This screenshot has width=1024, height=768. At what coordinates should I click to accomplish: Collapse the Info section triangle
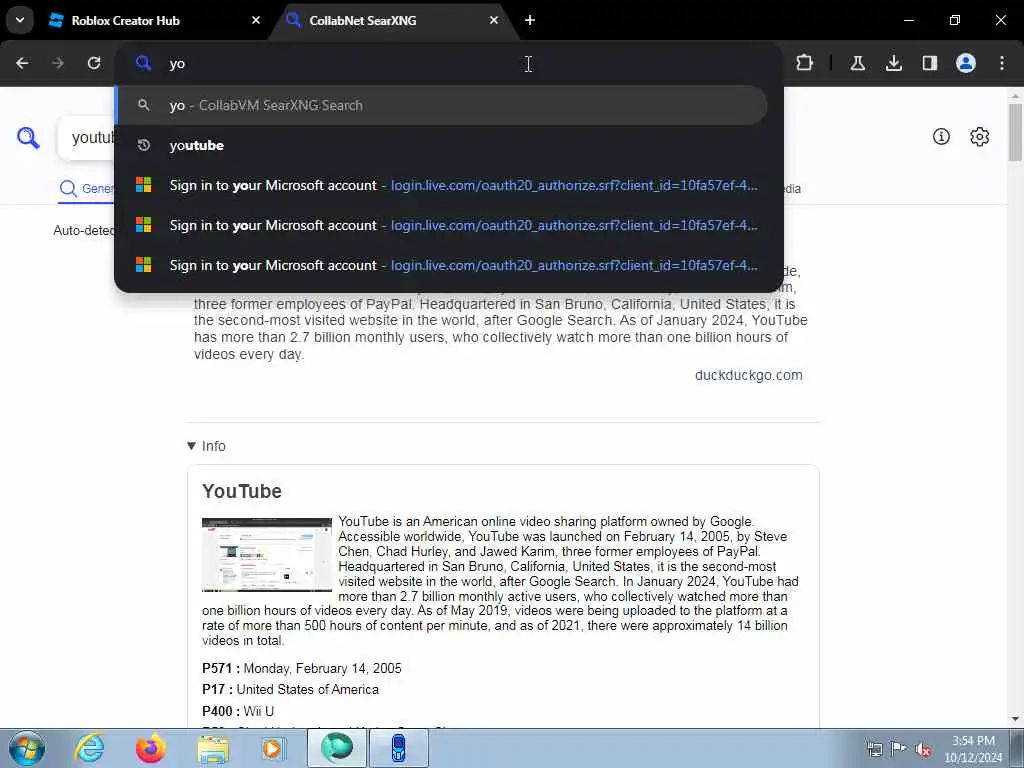tap(191, 446)
